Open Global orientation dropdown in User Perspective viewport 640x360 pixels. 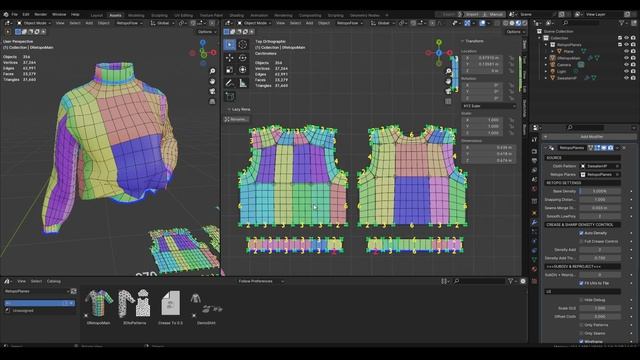point(162,23)
